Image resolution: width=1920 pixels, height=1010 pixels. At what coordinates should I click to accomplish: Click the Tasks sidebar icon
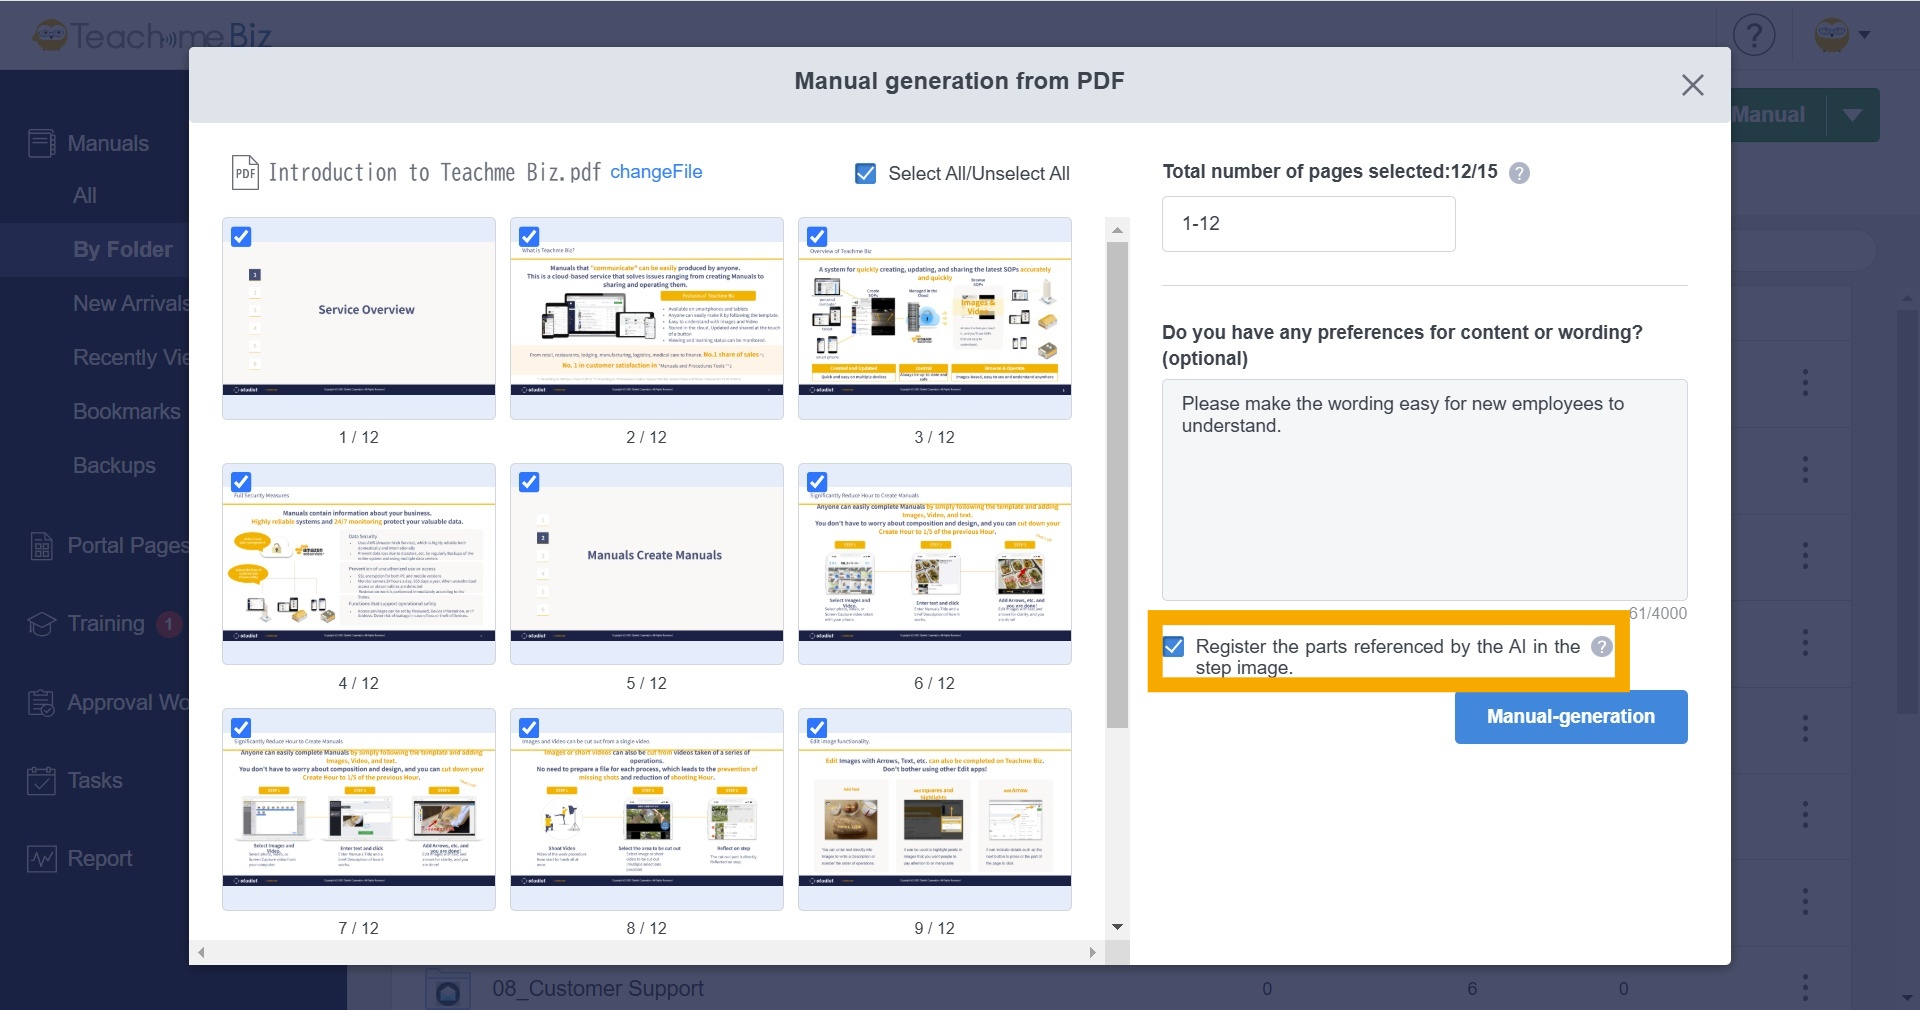pyautogui.click(x=42, y=781)
